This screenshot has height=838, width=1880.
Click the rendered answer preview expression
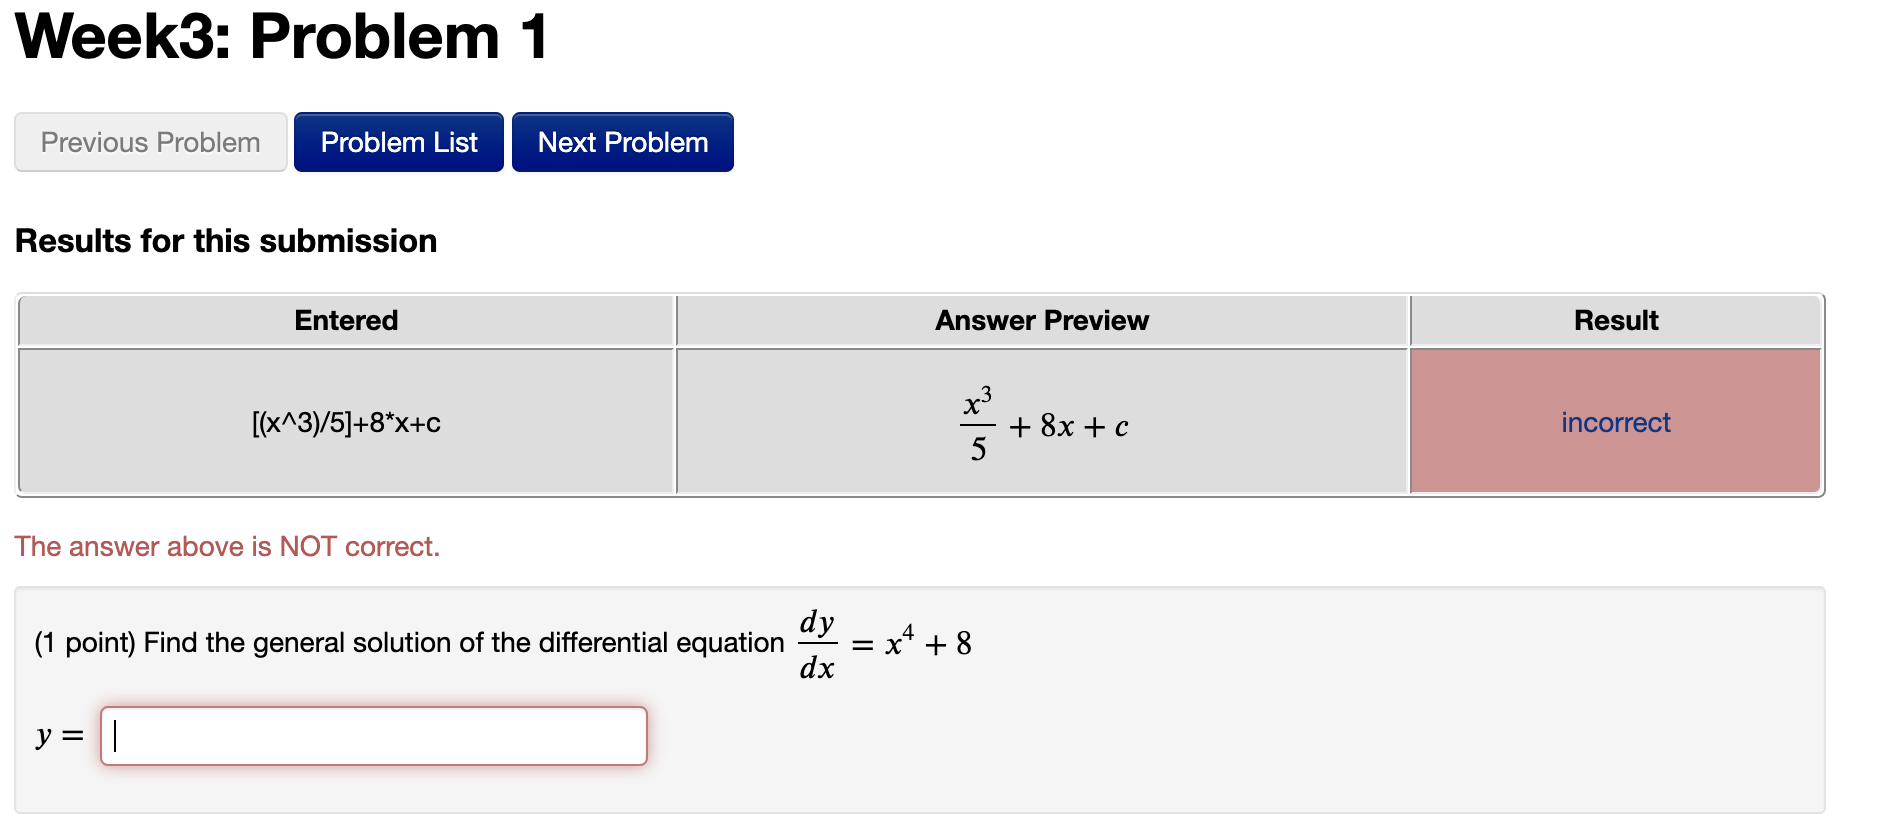(x=1040, y=425)
